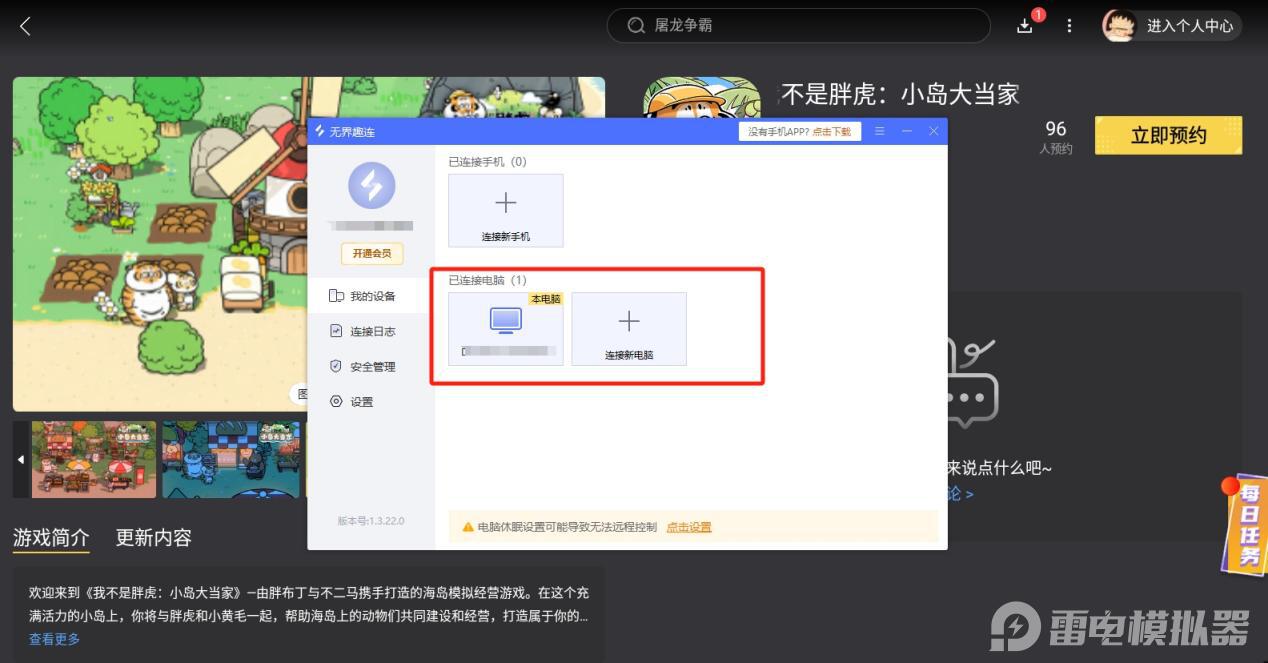Select 设置 in the sidebar

tap(371, 401)
